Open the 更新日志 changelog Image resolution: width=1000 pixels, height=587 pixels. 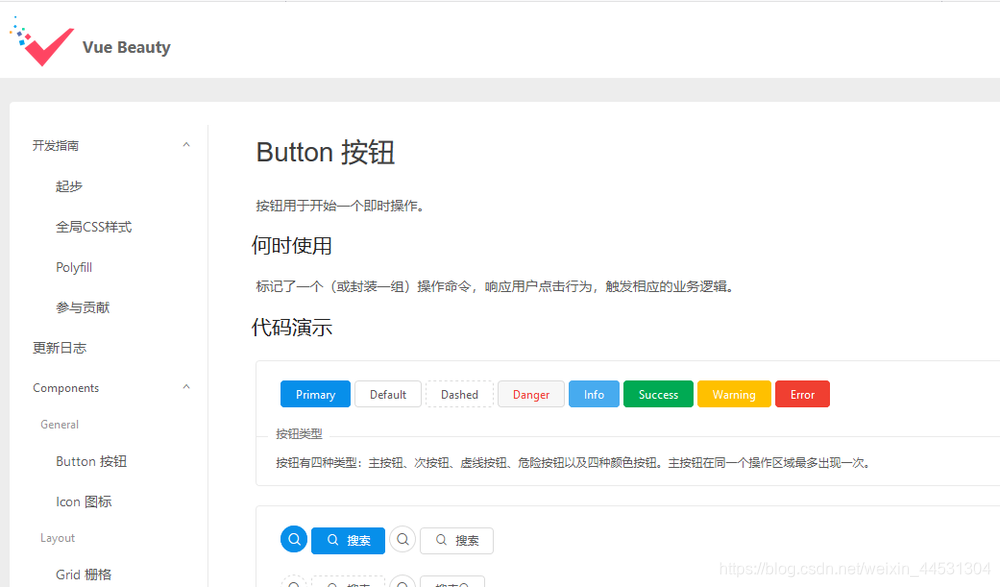pos(61,348)
